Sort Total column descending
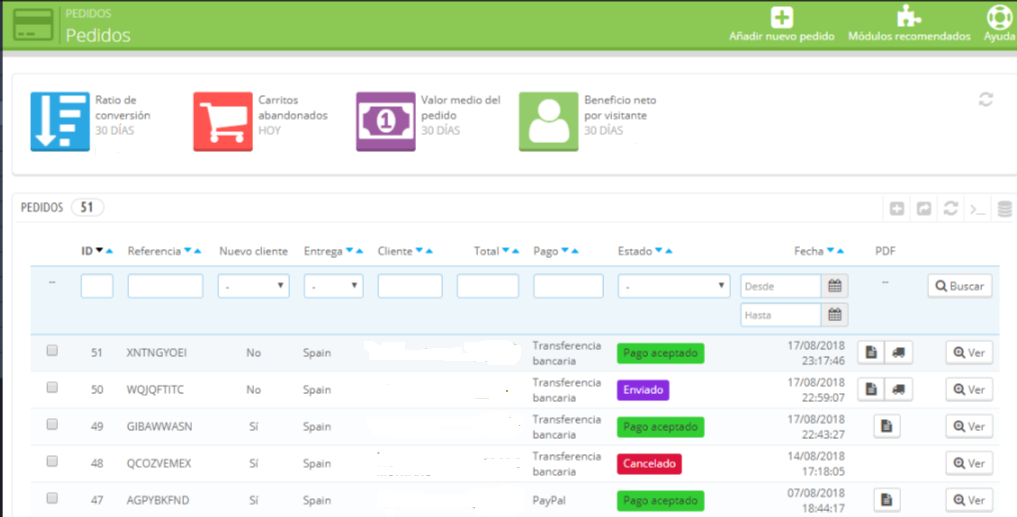The image size is (1017, 517). (x=505, y=250)
